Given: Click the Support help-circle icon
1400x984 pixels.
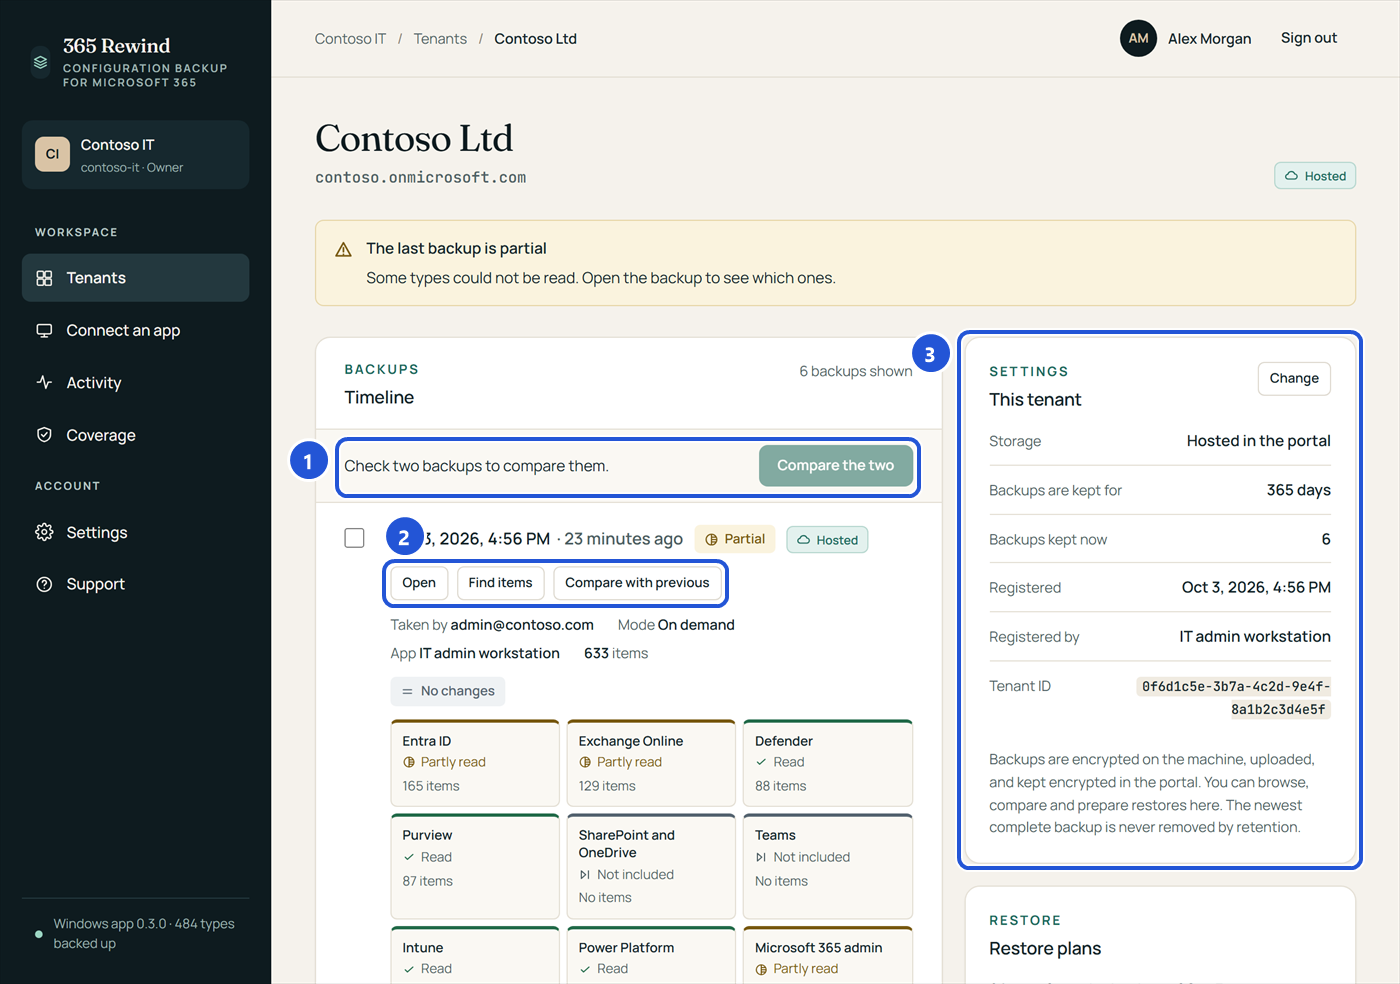Looking at the screenshot, I should point(44,584).
